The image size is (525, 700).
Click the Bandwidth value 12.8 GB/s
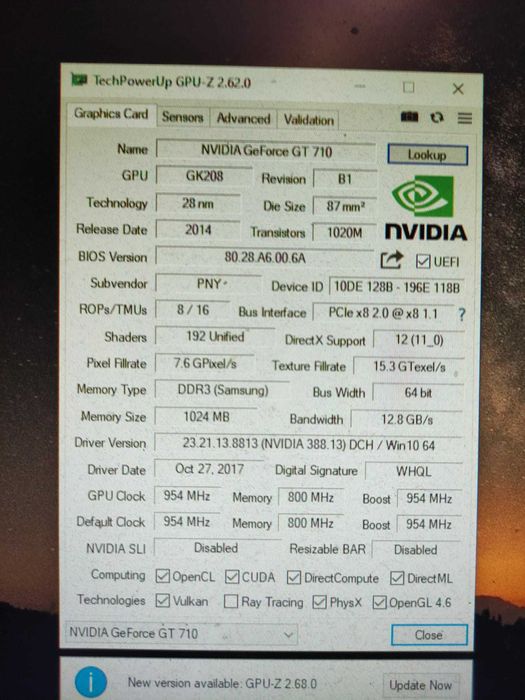click(x=407, y=420)
